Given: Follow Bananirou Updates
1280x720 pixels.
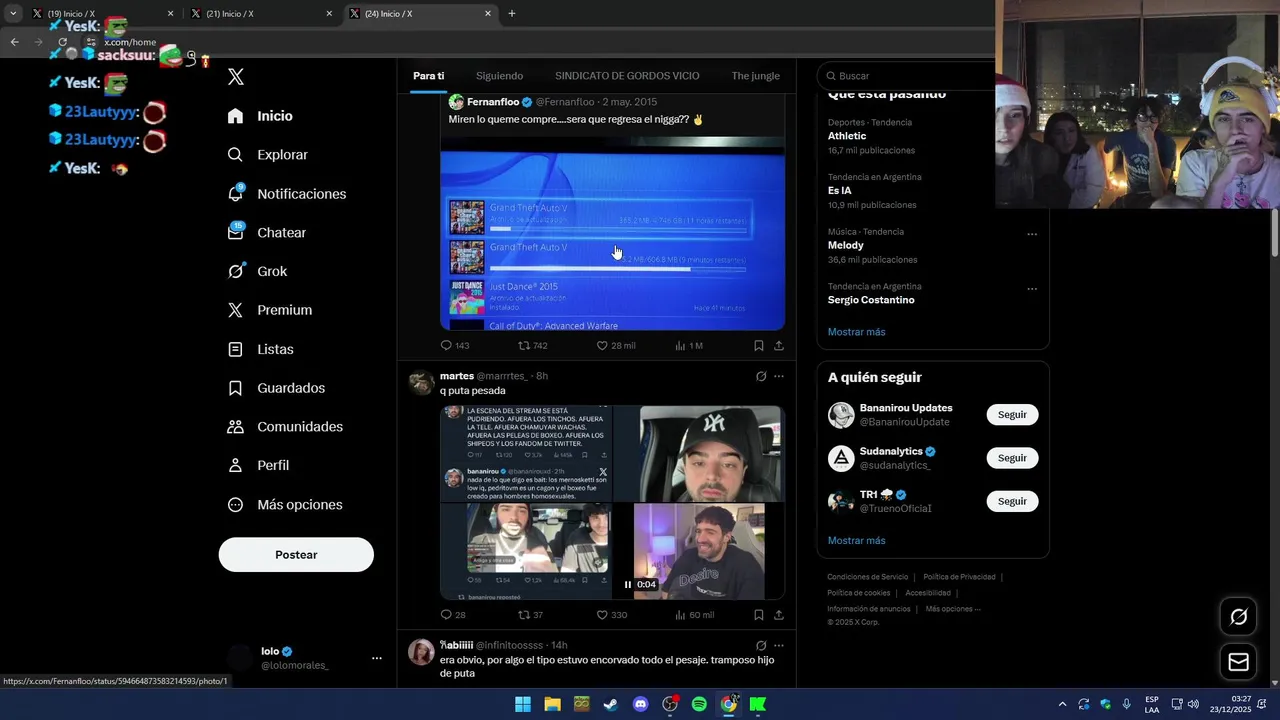Looking at the screenshot, I should (x=1012, y=415).
